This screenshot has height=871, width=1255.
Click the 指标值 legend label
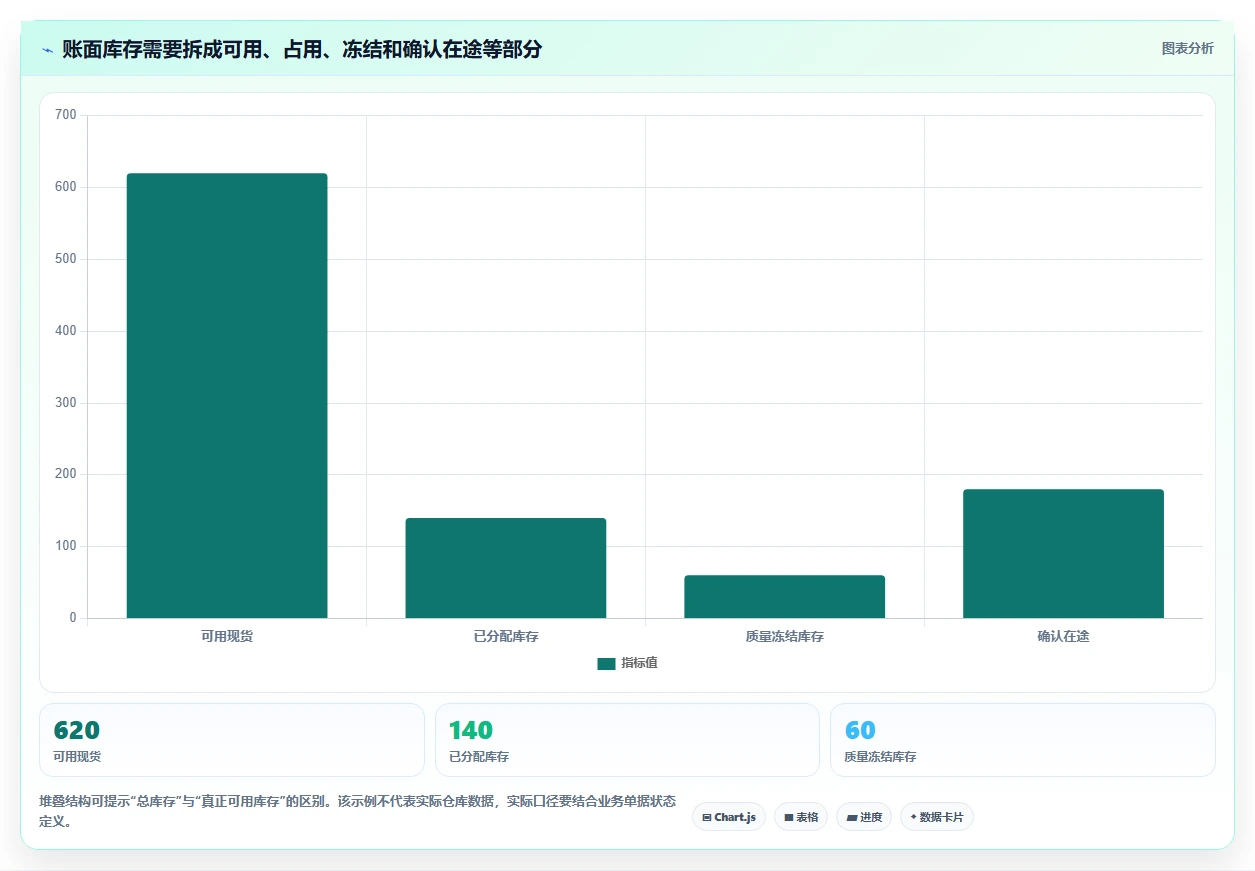(x=639, y=663)
